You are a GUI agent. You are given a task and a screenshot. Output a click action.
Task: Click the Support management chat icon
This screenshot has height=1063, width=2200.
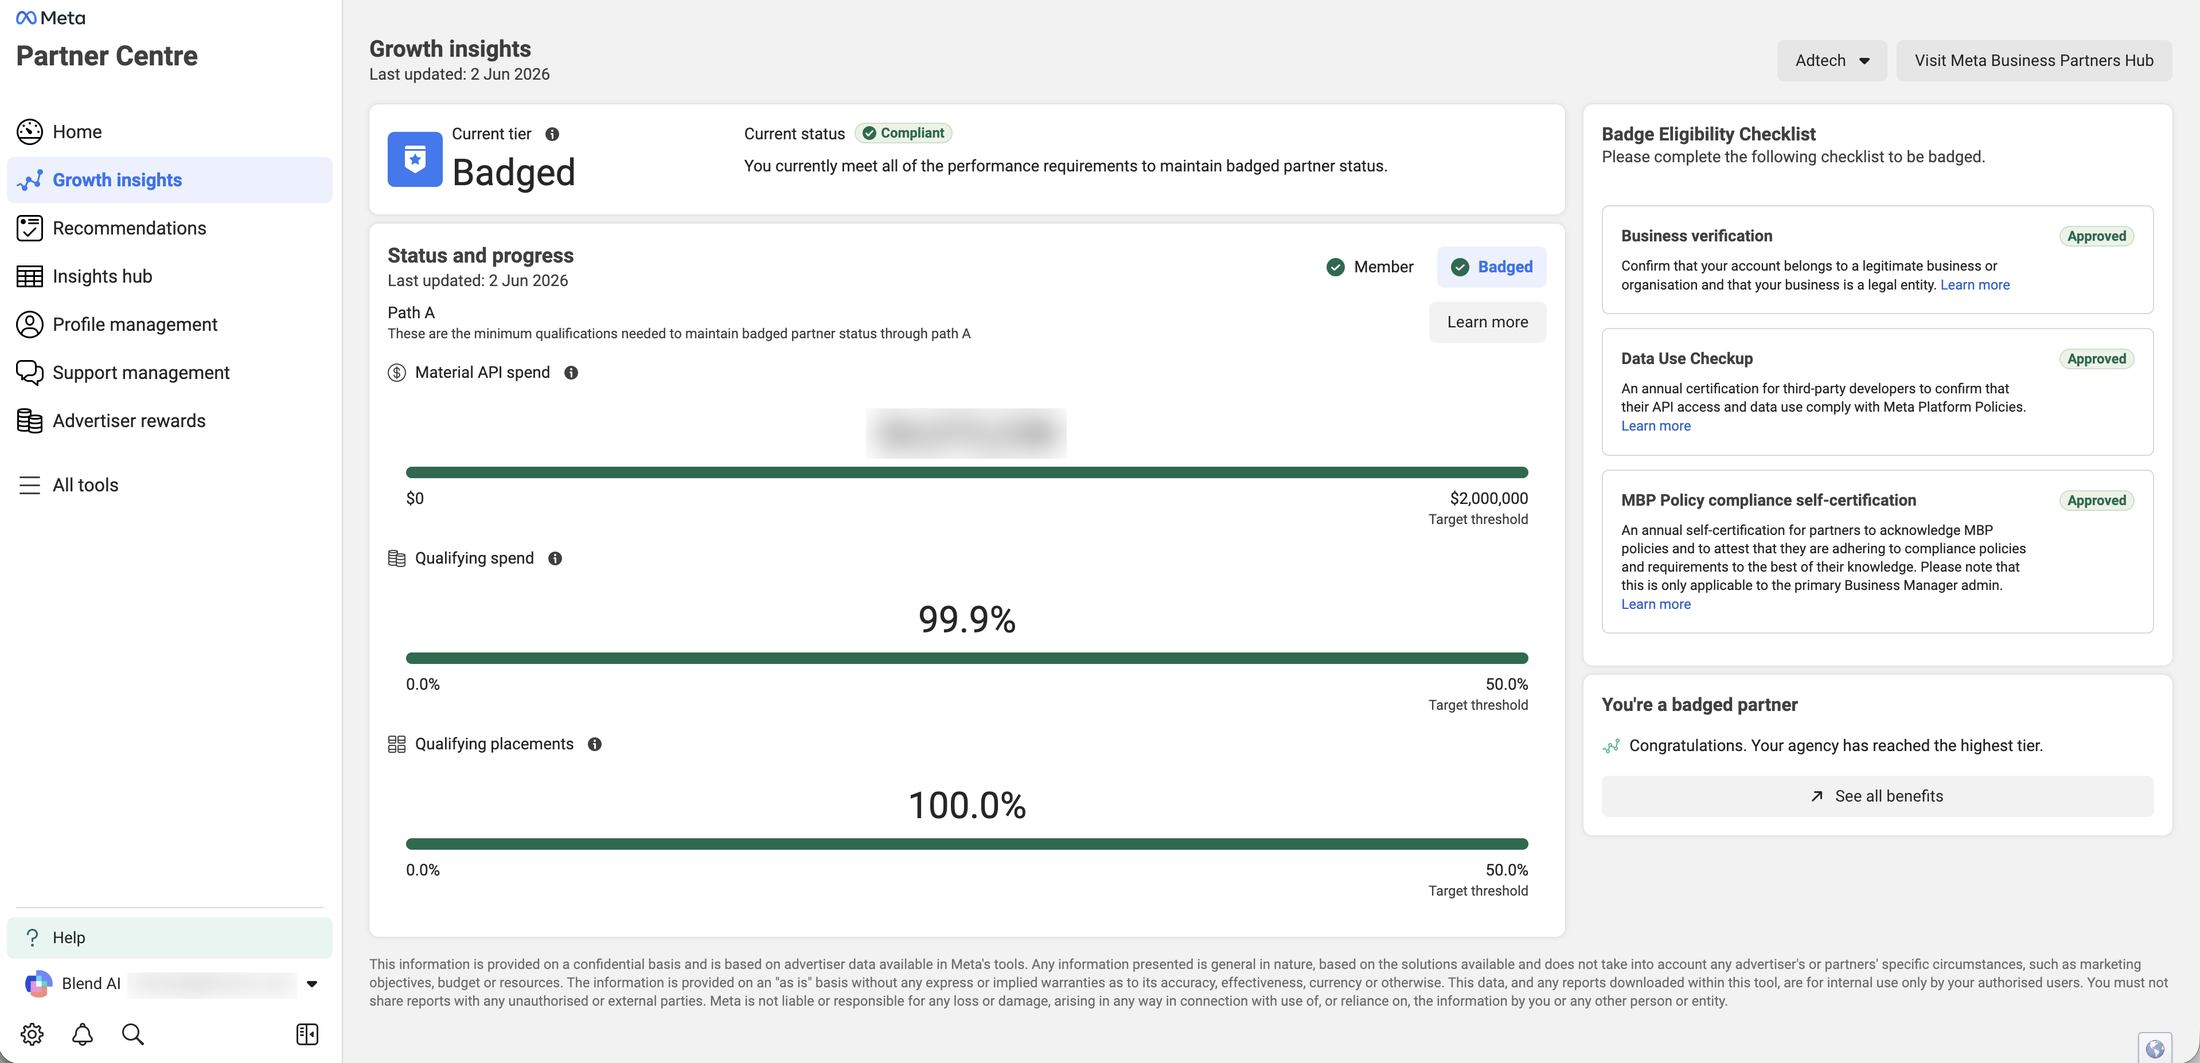coord(30,372)
